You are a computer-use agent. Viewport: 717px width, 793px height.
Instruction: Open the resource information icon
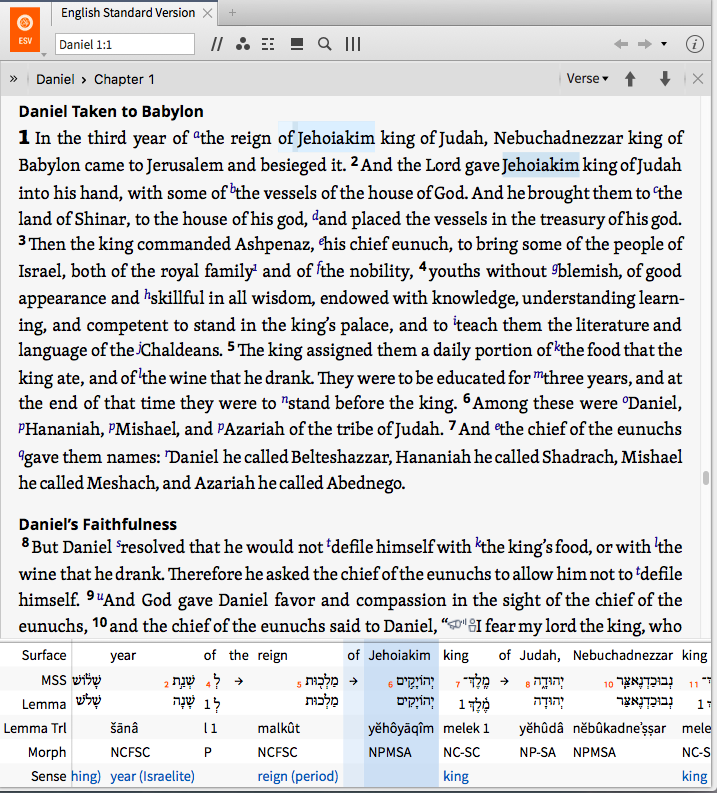coord(695,45)
